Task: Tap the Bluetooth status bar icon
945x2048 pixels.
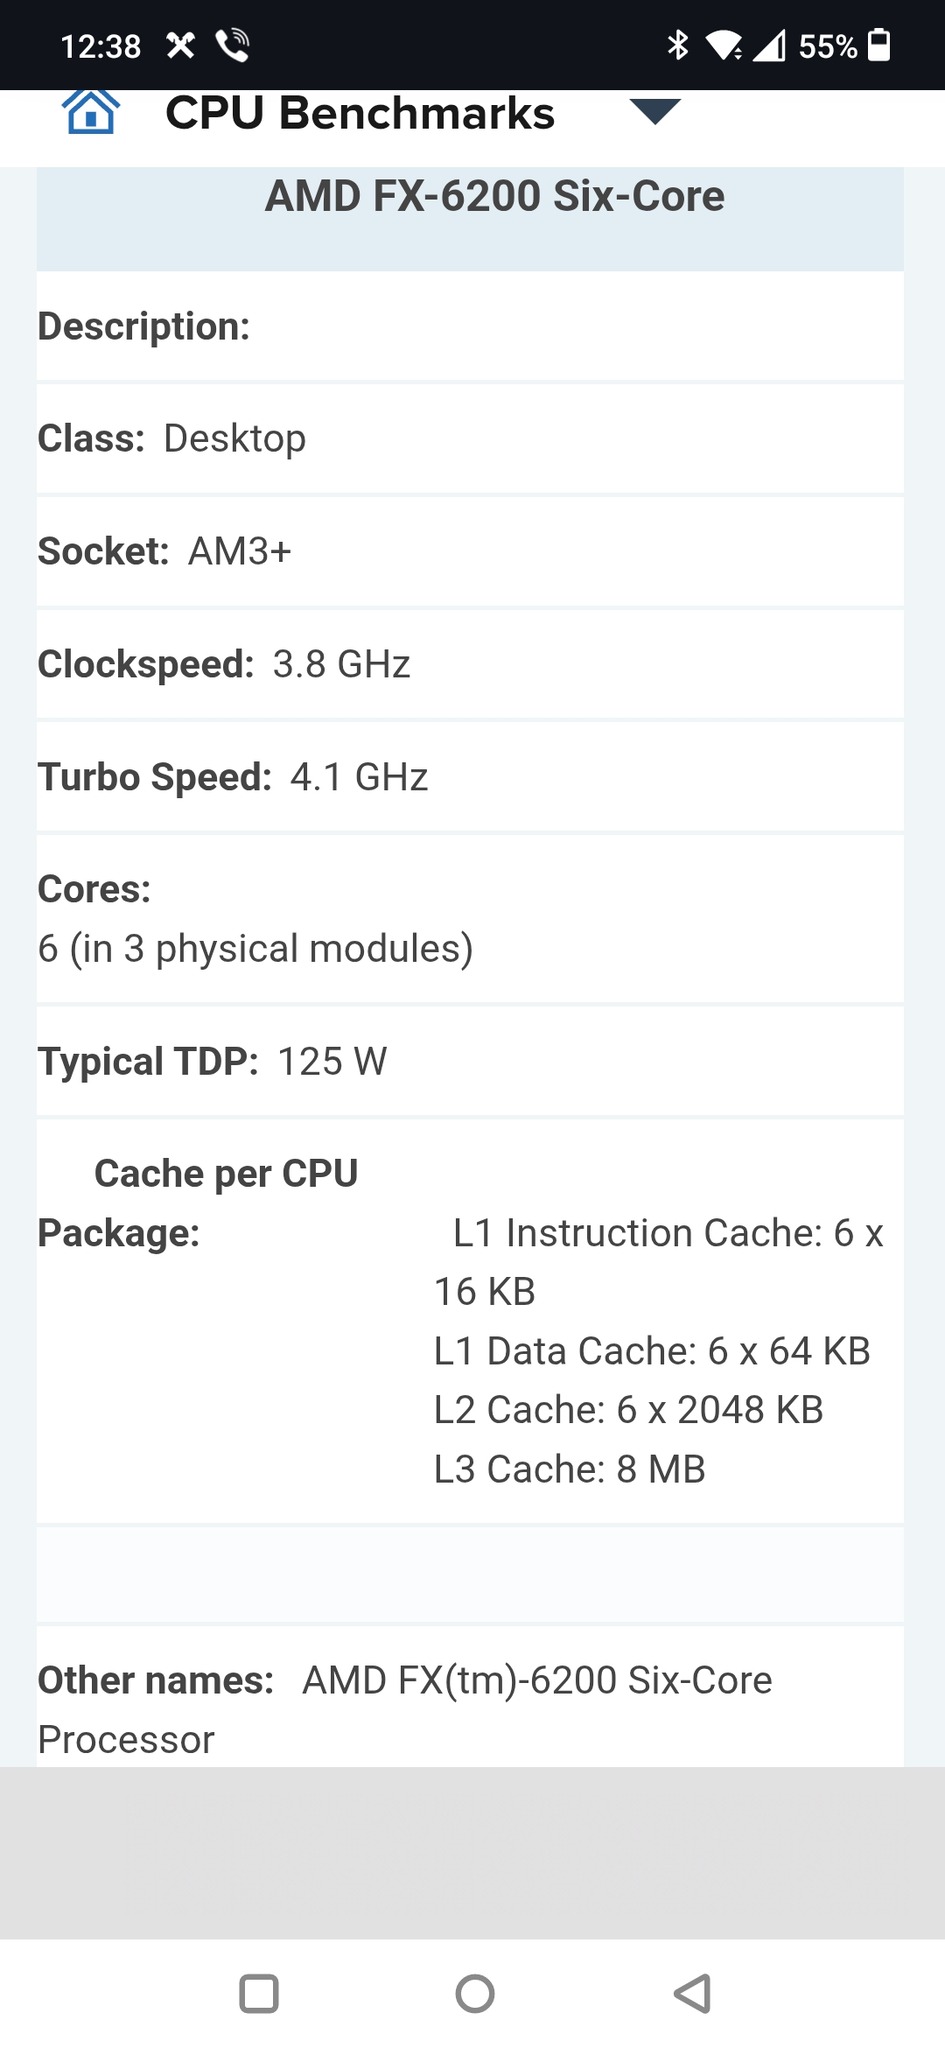Action: point(678,45)
